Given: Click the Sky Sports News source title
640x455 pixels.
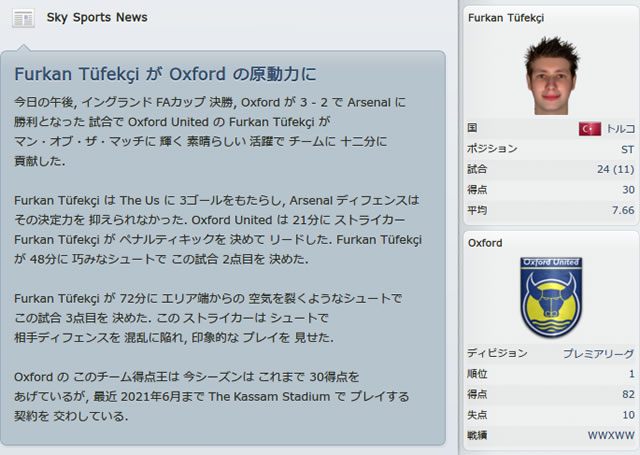Looking at the screenshot, I should pyautogui.click(x=97, y=18).
